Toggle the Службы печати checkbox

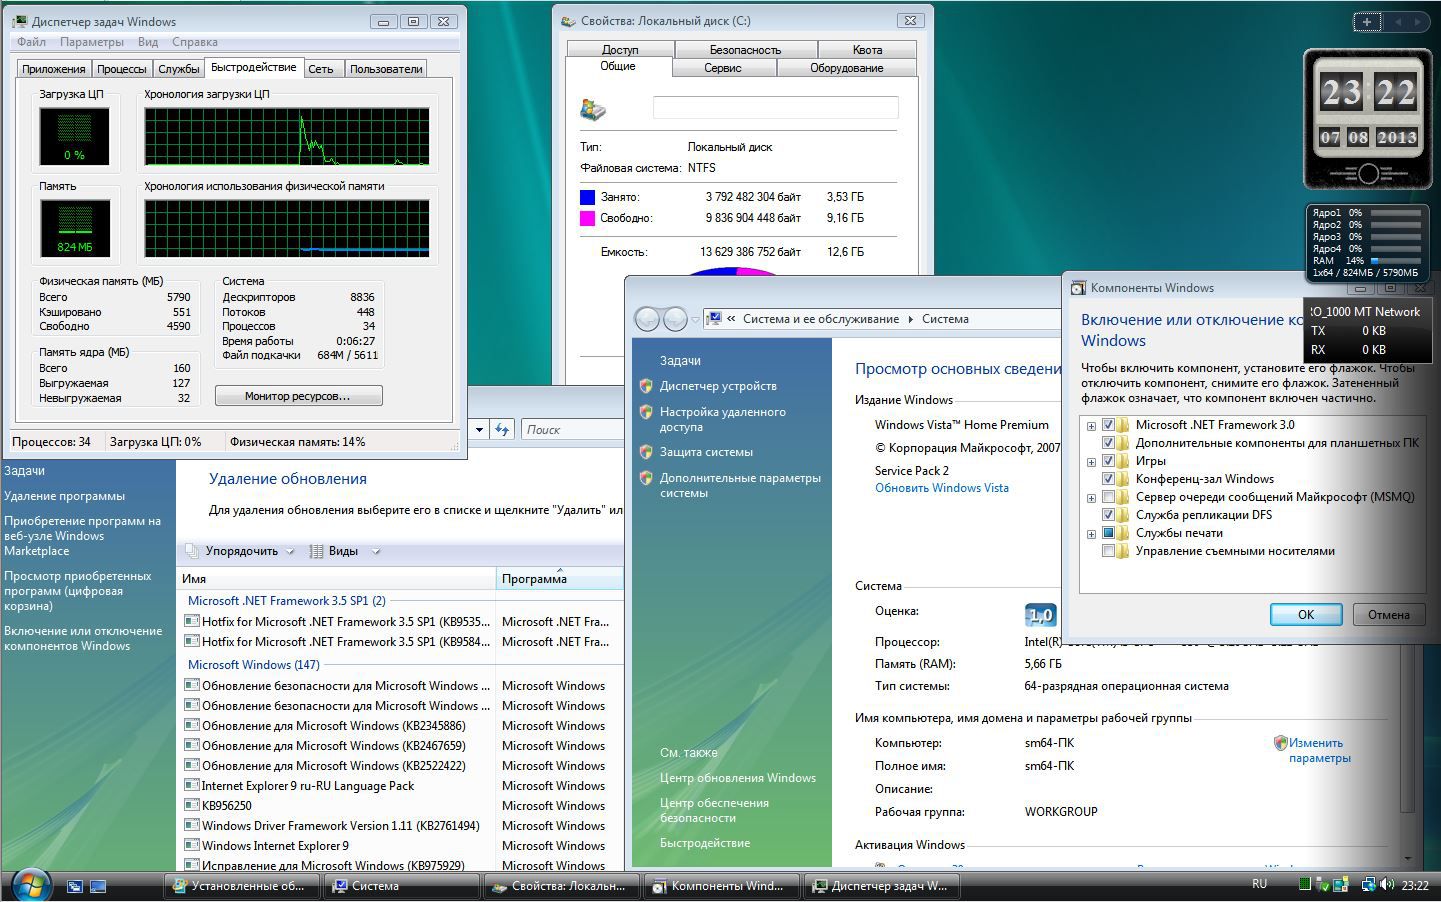(1108, 533)
